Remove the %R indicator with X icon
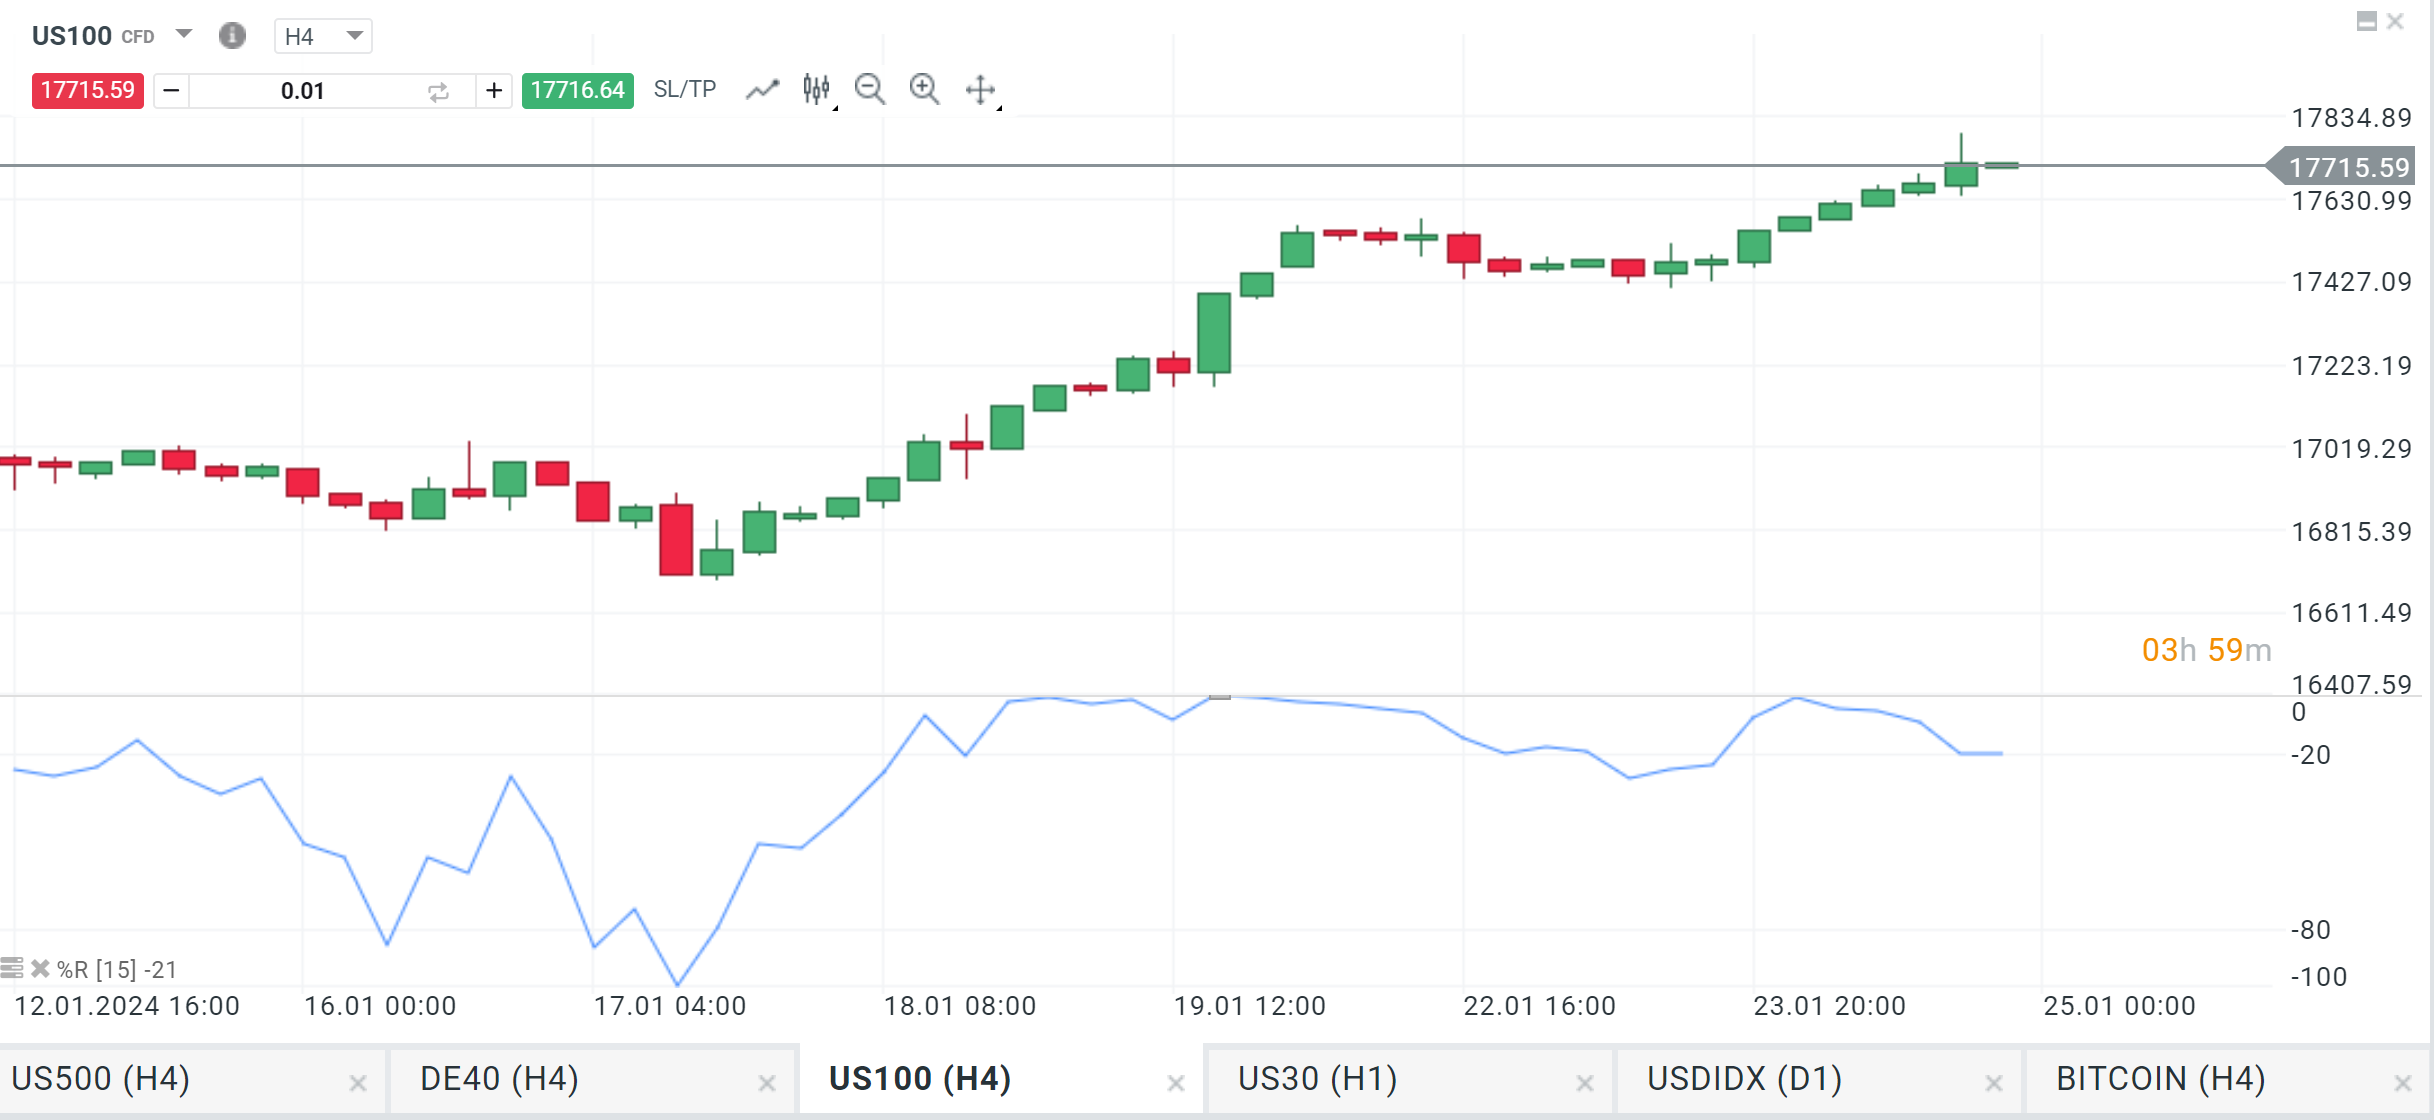 [x=40, y=968]
